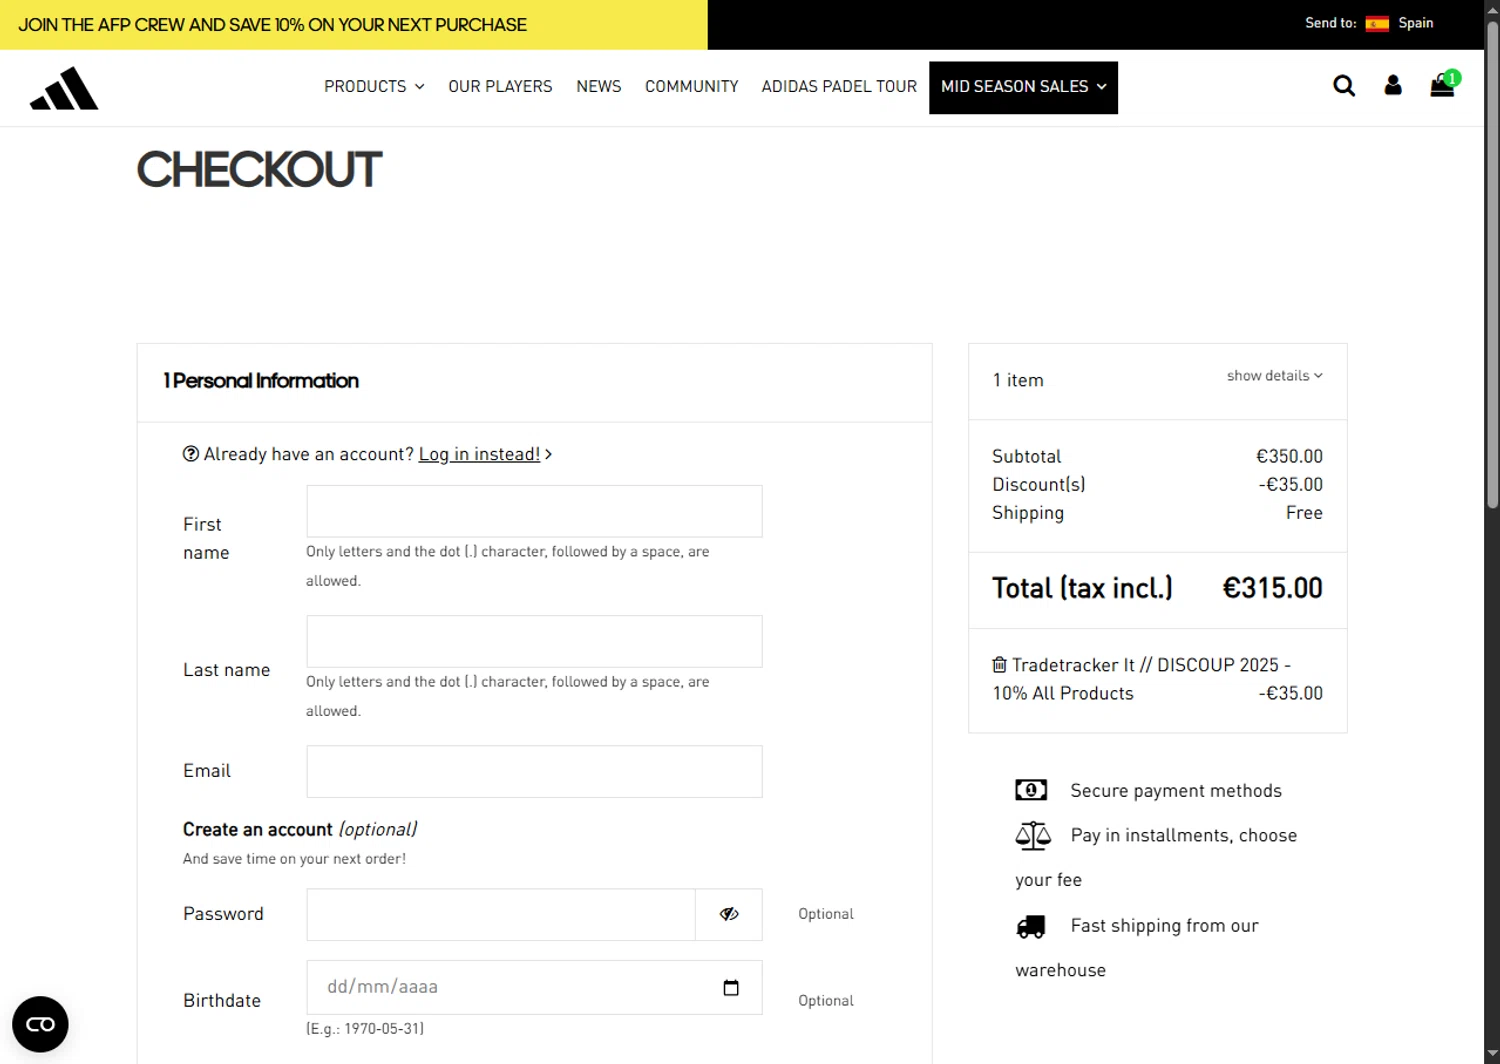Image resolution: width=1500 pixels, height=1064 pixels.
Task: Click the fast shipping truck icon
Action: (x=1031, y=927)
